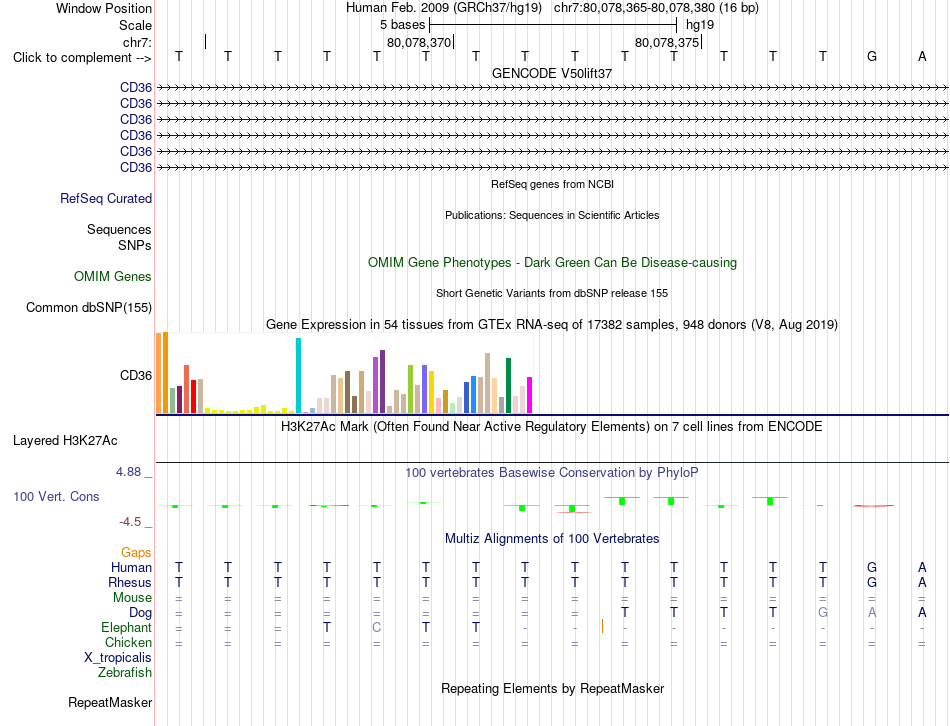Viewport: 950px width, 726px height.
Task: Click the Scale track label
Action: tap(135, 25)
